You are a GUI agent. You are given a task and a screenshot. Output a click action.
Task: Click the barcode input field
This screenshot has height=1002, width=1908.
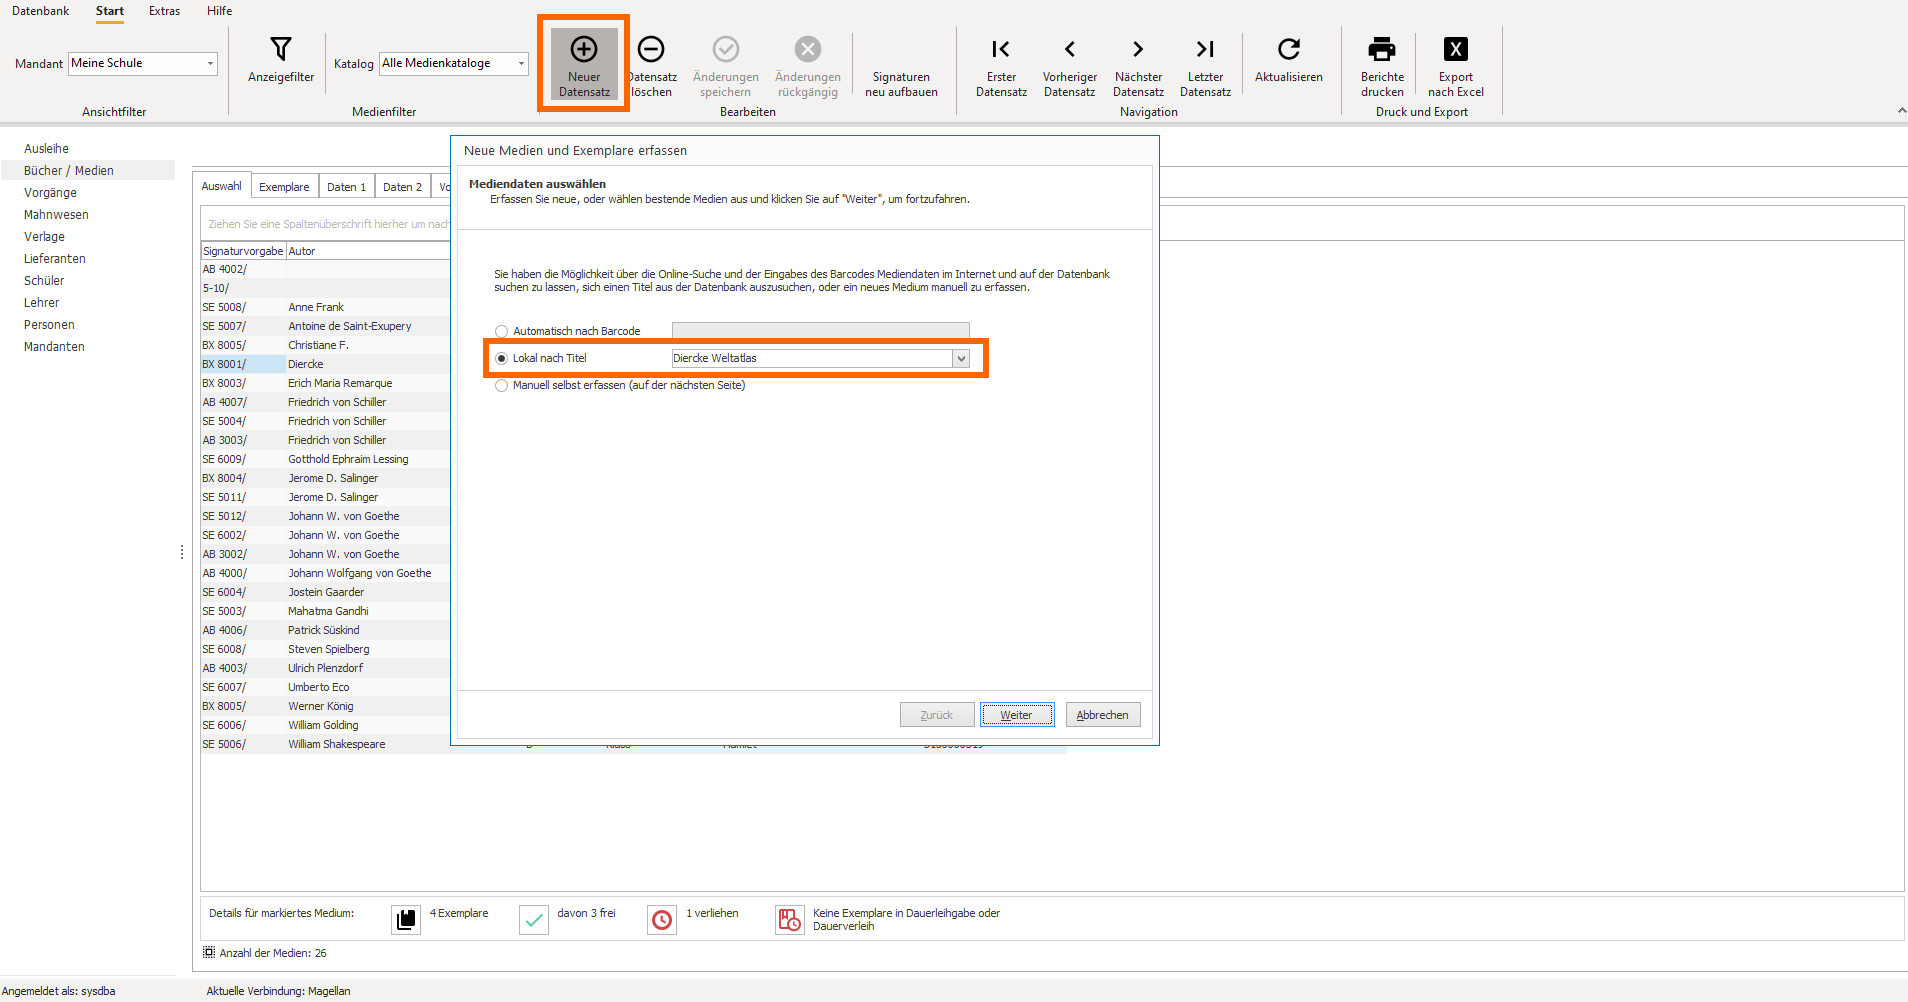820,331
